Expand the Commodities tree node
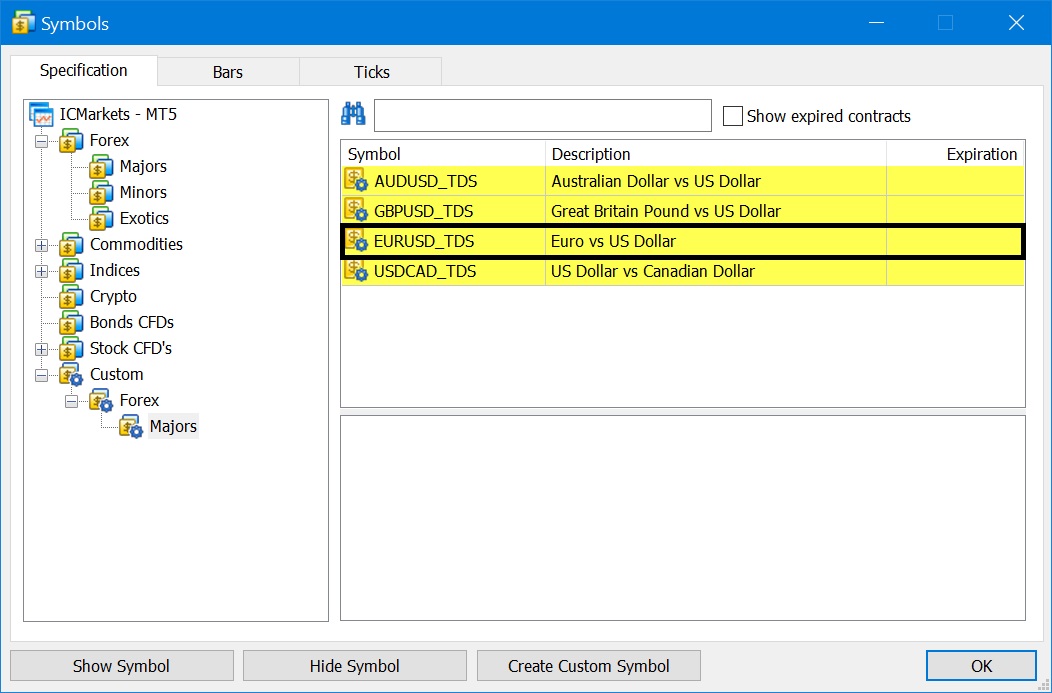This screenshot has height=693, width=1052. 42,246
